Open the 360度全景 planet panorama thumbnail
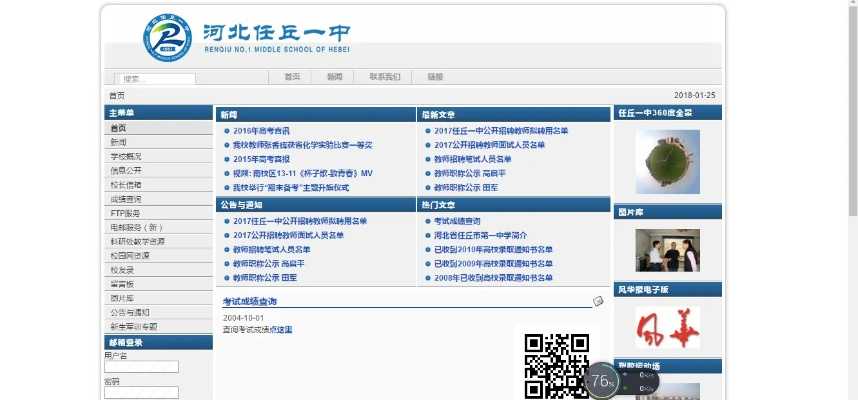Image resolution: width=858 pixels, height=400 pixels. click(x=668, y=161)
